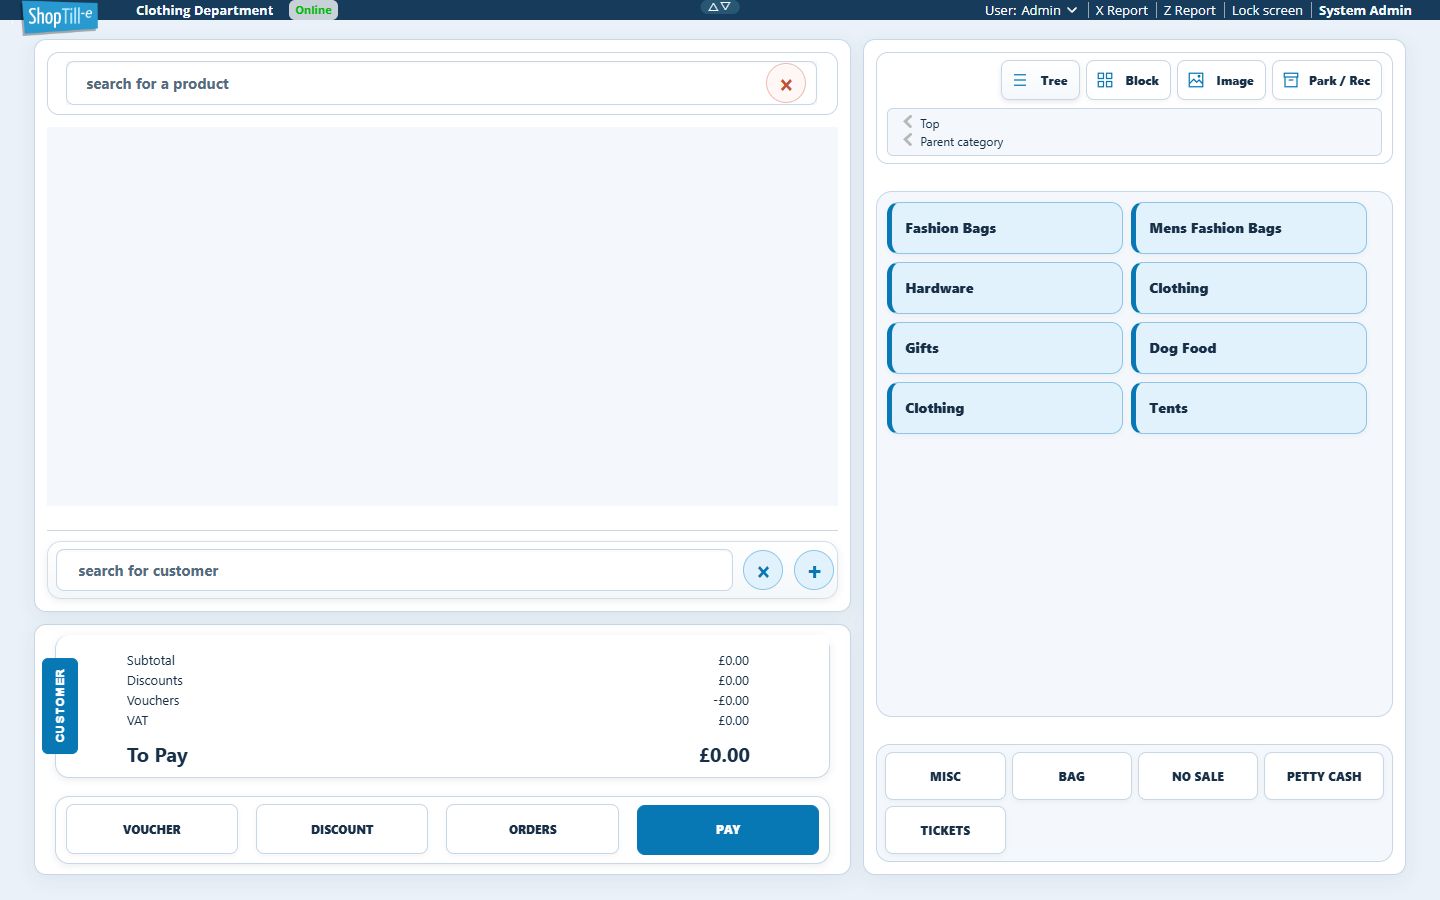Viewport: 1440px width, 900px height.
Task: Open the Z Report
Action: pyautogui.click(x=1189, y=10)
